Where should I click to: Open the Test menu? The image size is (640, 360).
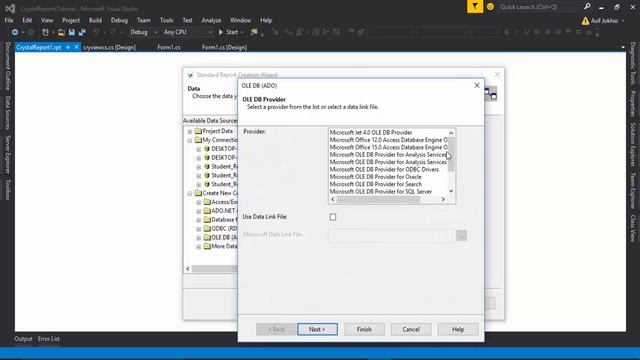tap(187, 20)
